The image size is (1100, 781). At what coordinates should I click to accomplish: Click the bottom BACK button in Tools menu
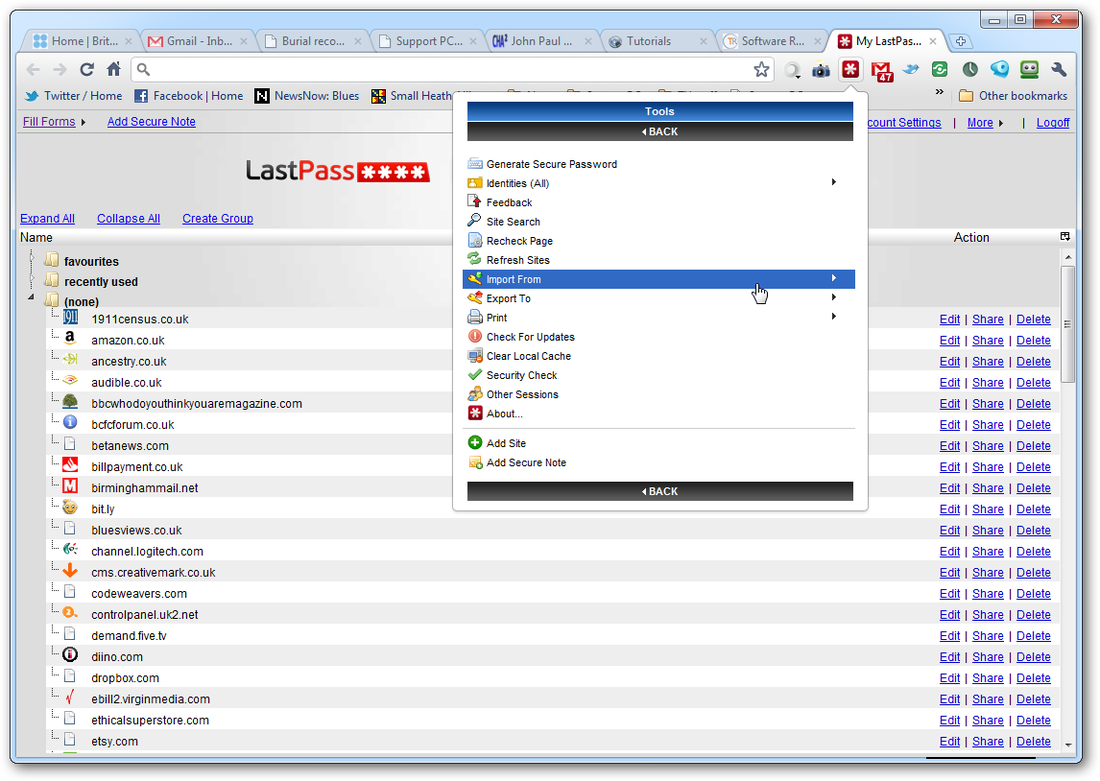click(x=659, y=491)
